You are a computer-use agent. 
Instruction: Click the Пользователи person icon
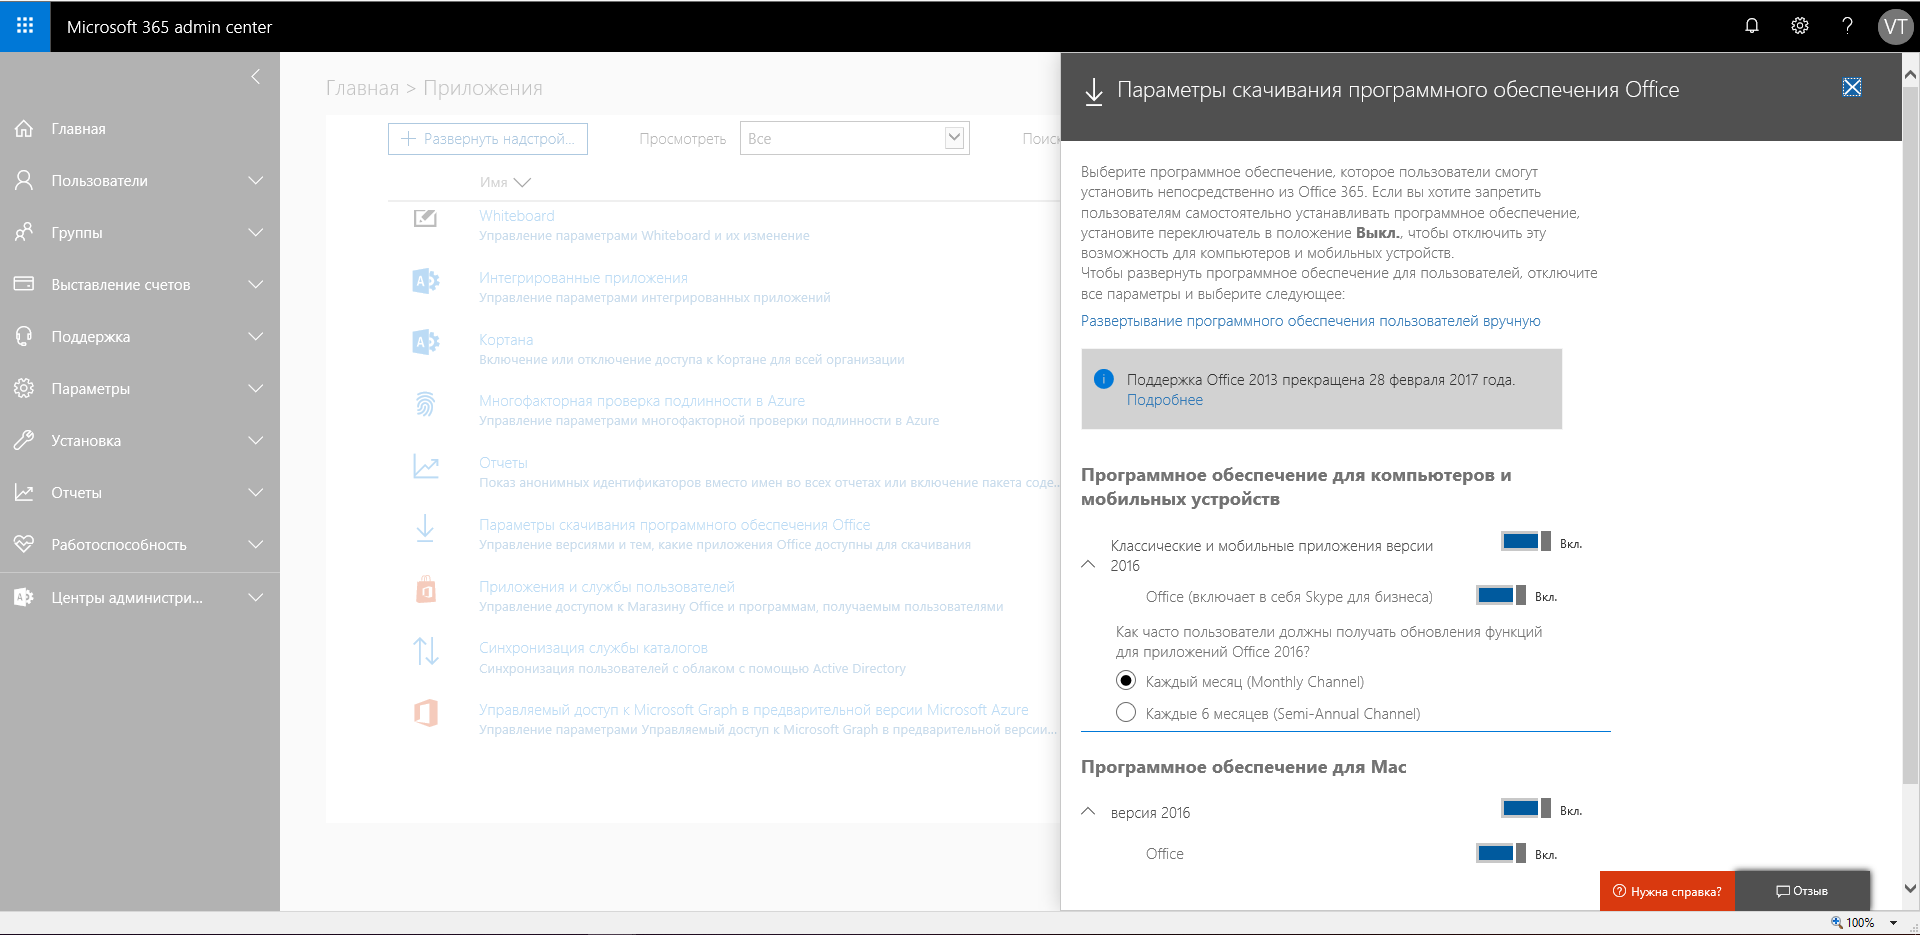pyautogui.click(x=24, y=180)
